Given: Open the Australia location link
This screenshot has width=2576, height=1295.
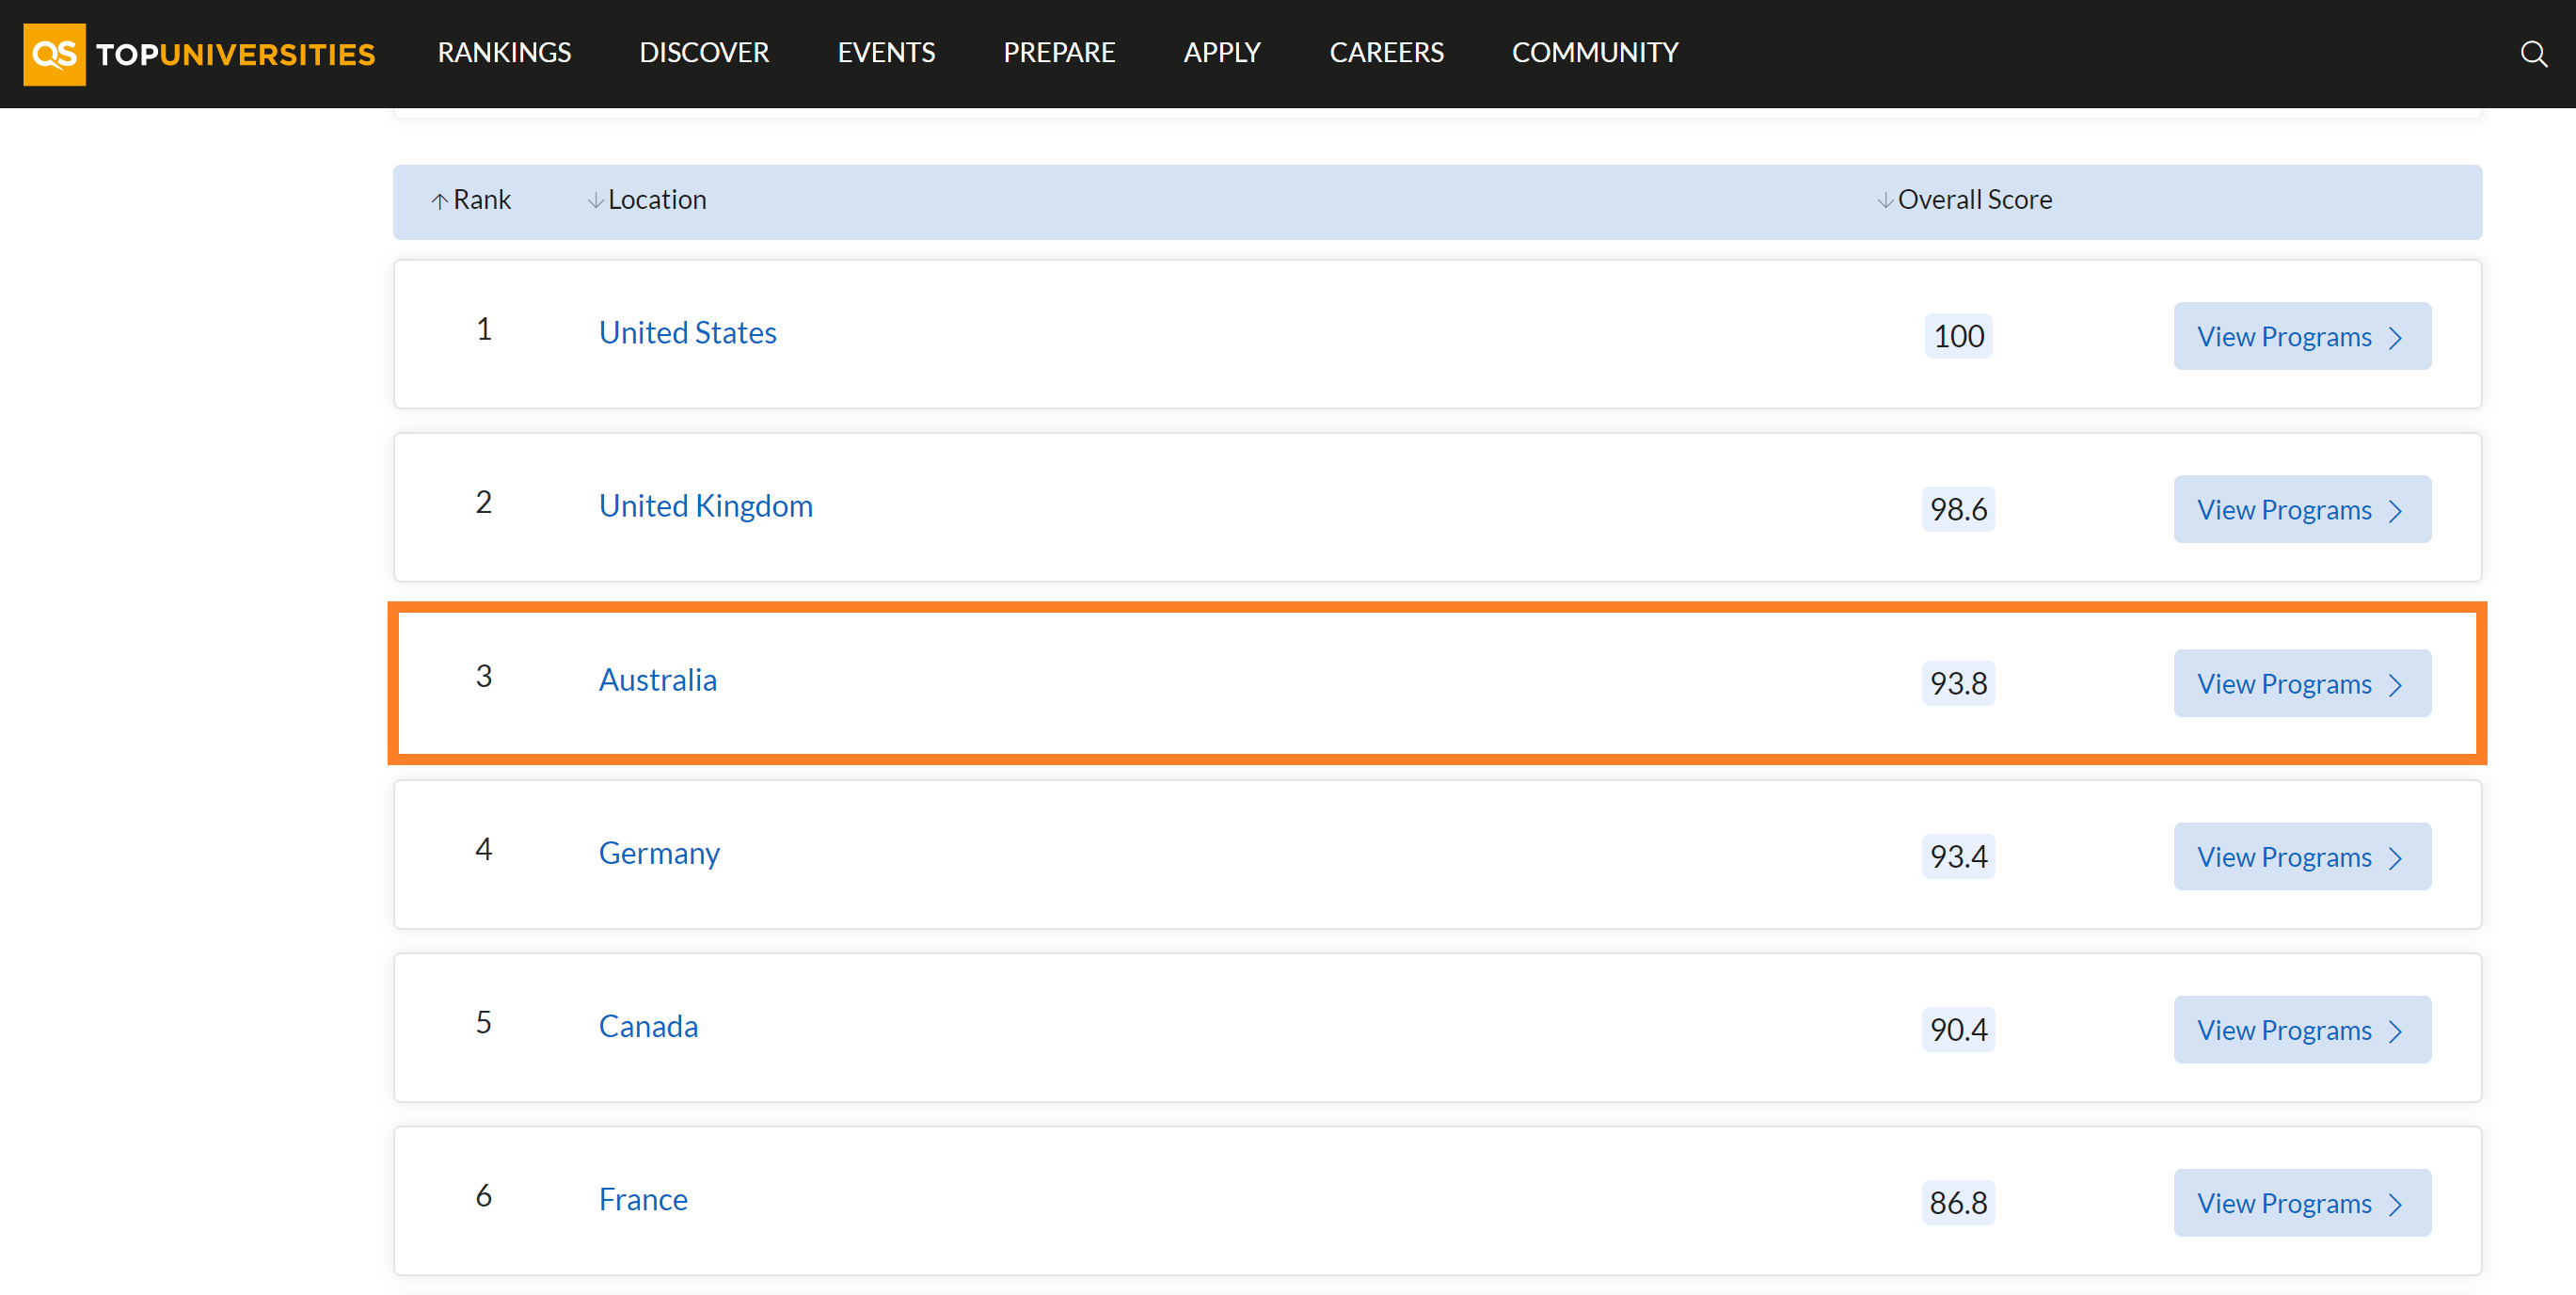Looking at the screenshot, I should (x=657, y=680).
